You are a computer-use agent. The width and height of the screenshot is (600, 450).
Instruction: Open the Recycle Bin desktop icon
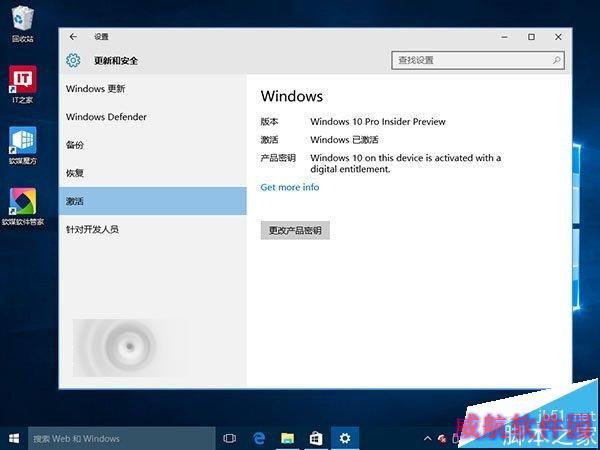click(23, 23)
